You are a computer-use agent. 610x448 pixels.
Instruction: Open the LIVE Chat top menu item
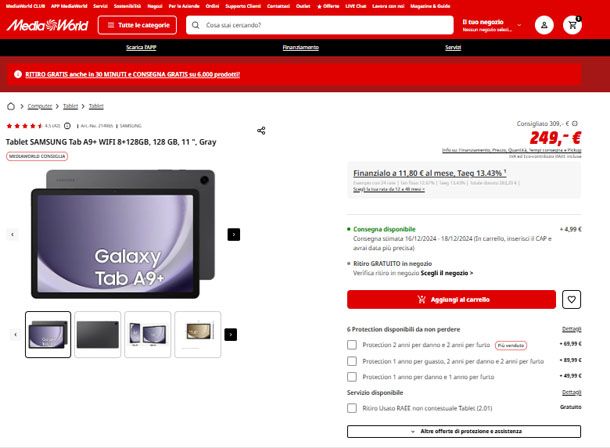coord(356,6)
